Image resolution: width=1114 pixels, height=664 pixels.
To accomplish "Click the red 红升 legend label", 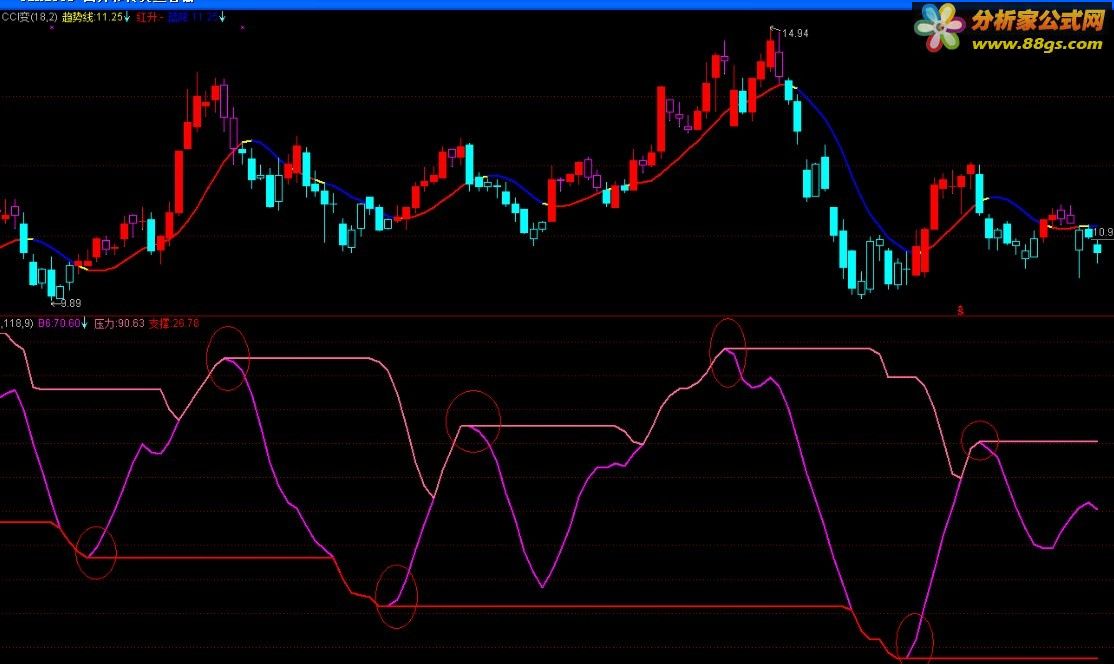I will 148,17.
